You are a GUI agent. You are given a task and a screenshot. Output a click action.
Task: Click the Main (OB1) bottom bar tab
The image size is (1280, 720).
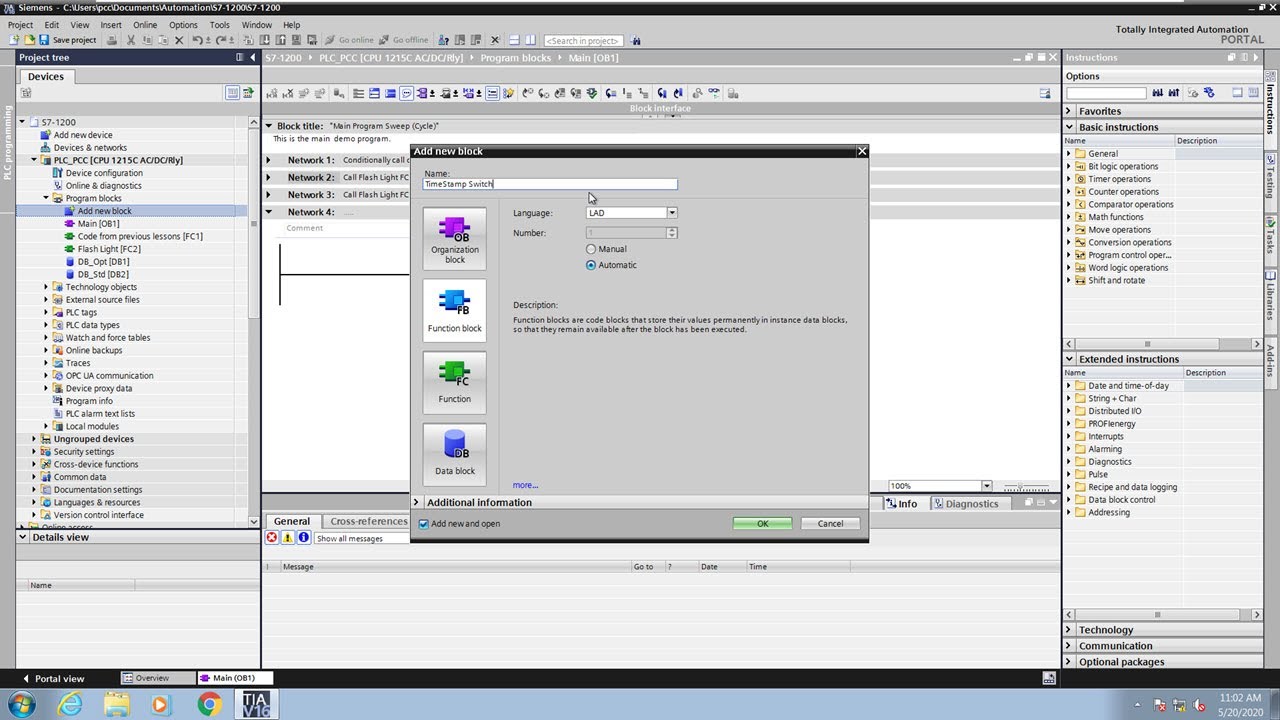[234, 678]
